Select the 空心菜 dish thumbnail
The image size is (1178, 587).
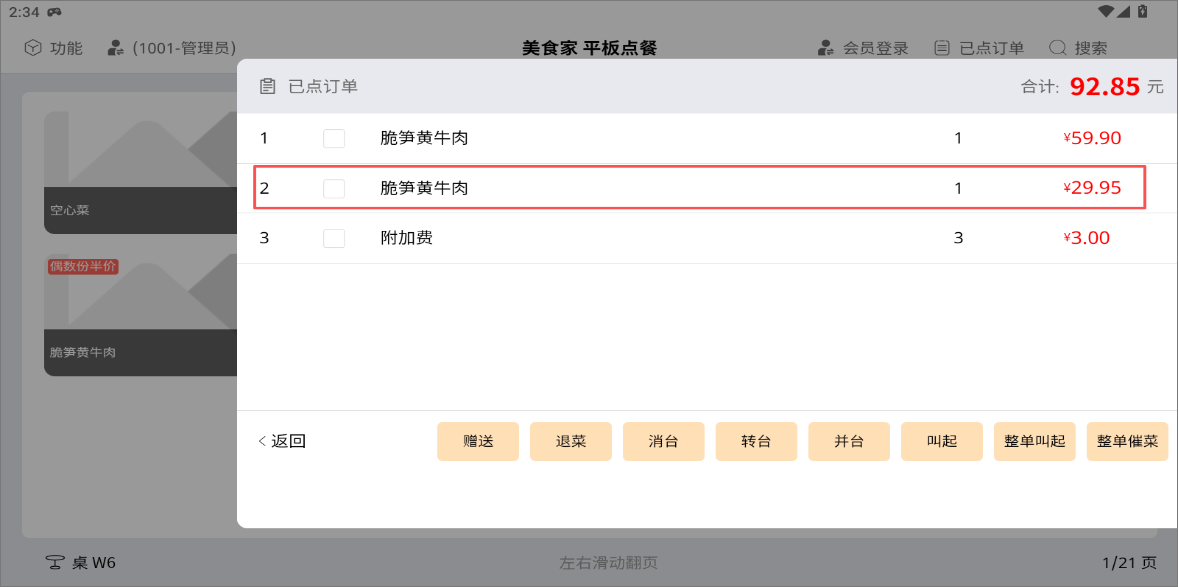[140, 172]
